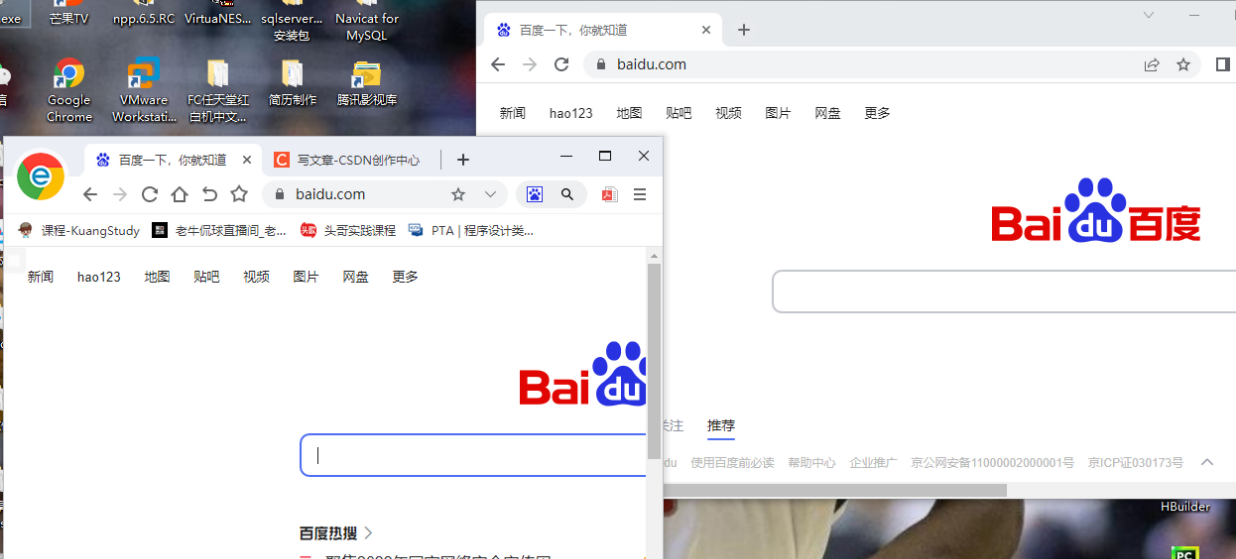Close the 百度一下 tab in front browser
This screenshot has height=559, width=1236.
pos(247,160)
